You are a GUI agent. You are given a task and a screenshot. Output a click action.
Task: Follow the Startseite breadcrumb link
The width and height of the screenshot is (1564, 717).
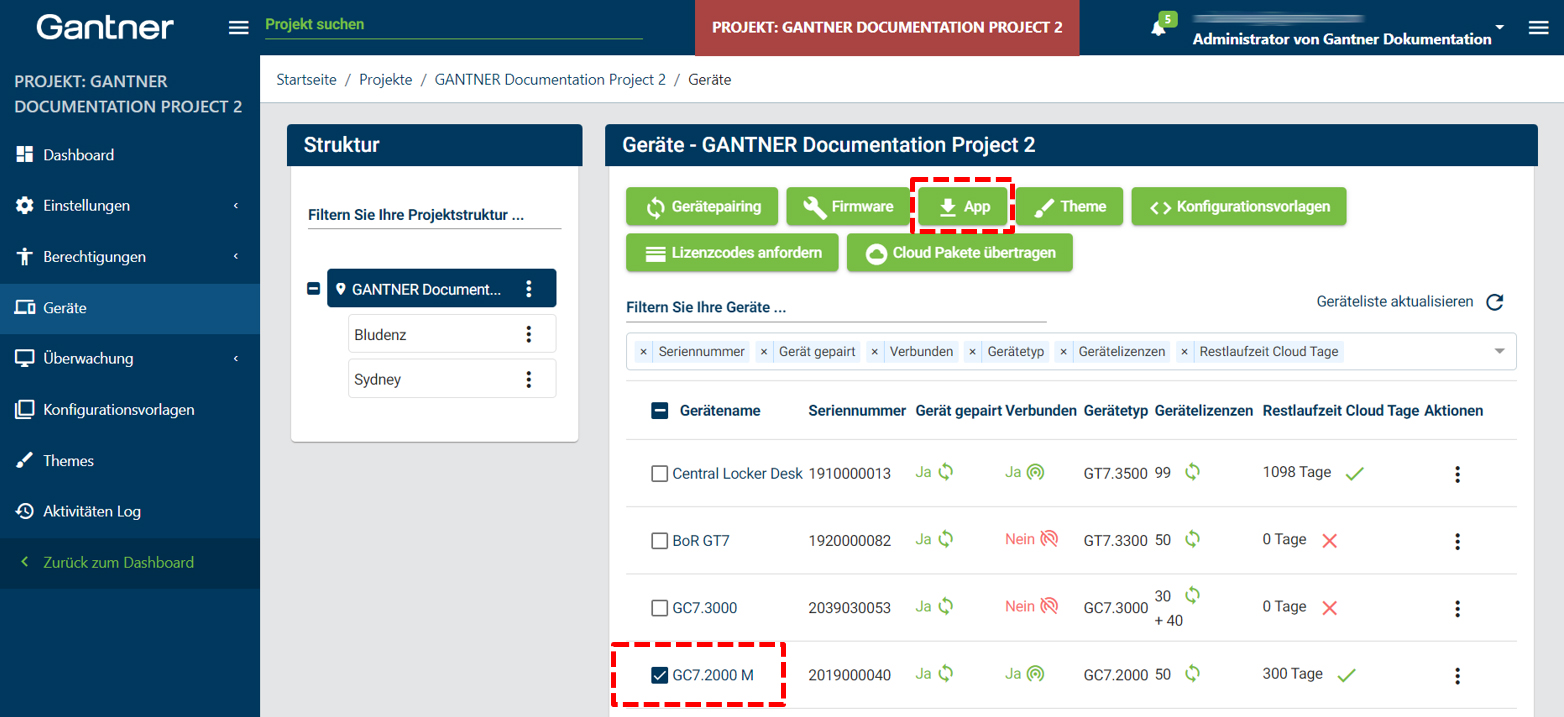306,80
